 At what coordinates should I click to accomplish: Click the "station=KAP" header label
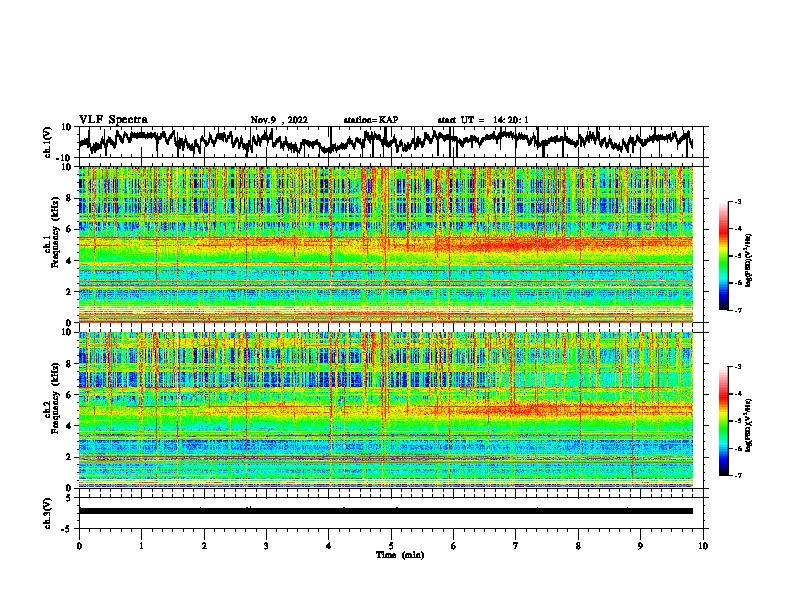coord(371,120)
